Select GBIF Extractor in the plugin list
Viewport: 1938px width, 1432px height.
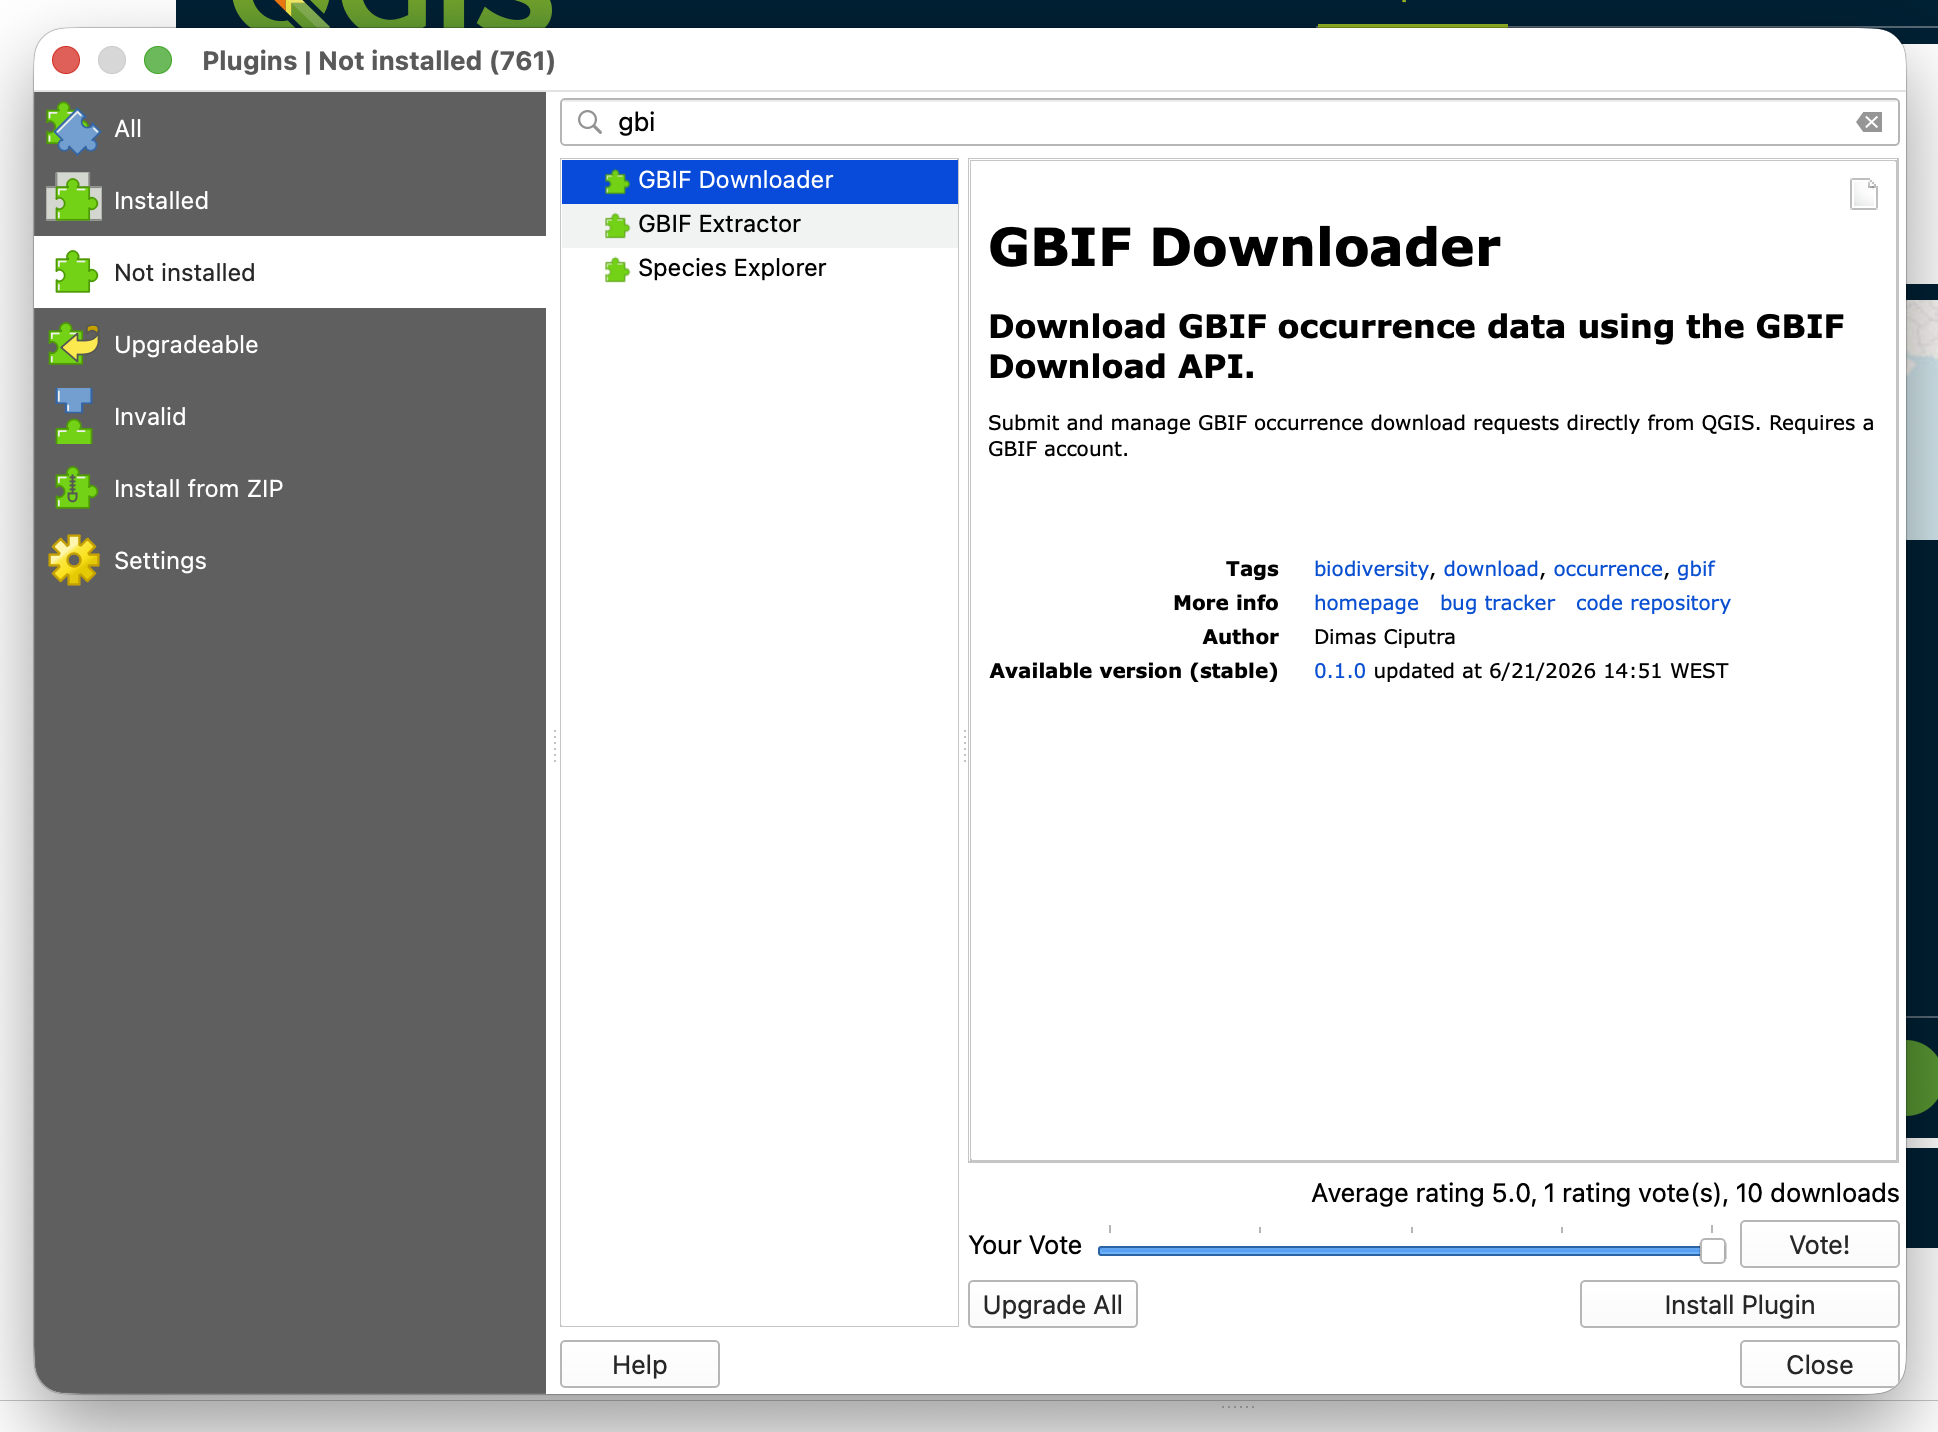point(760,225)
